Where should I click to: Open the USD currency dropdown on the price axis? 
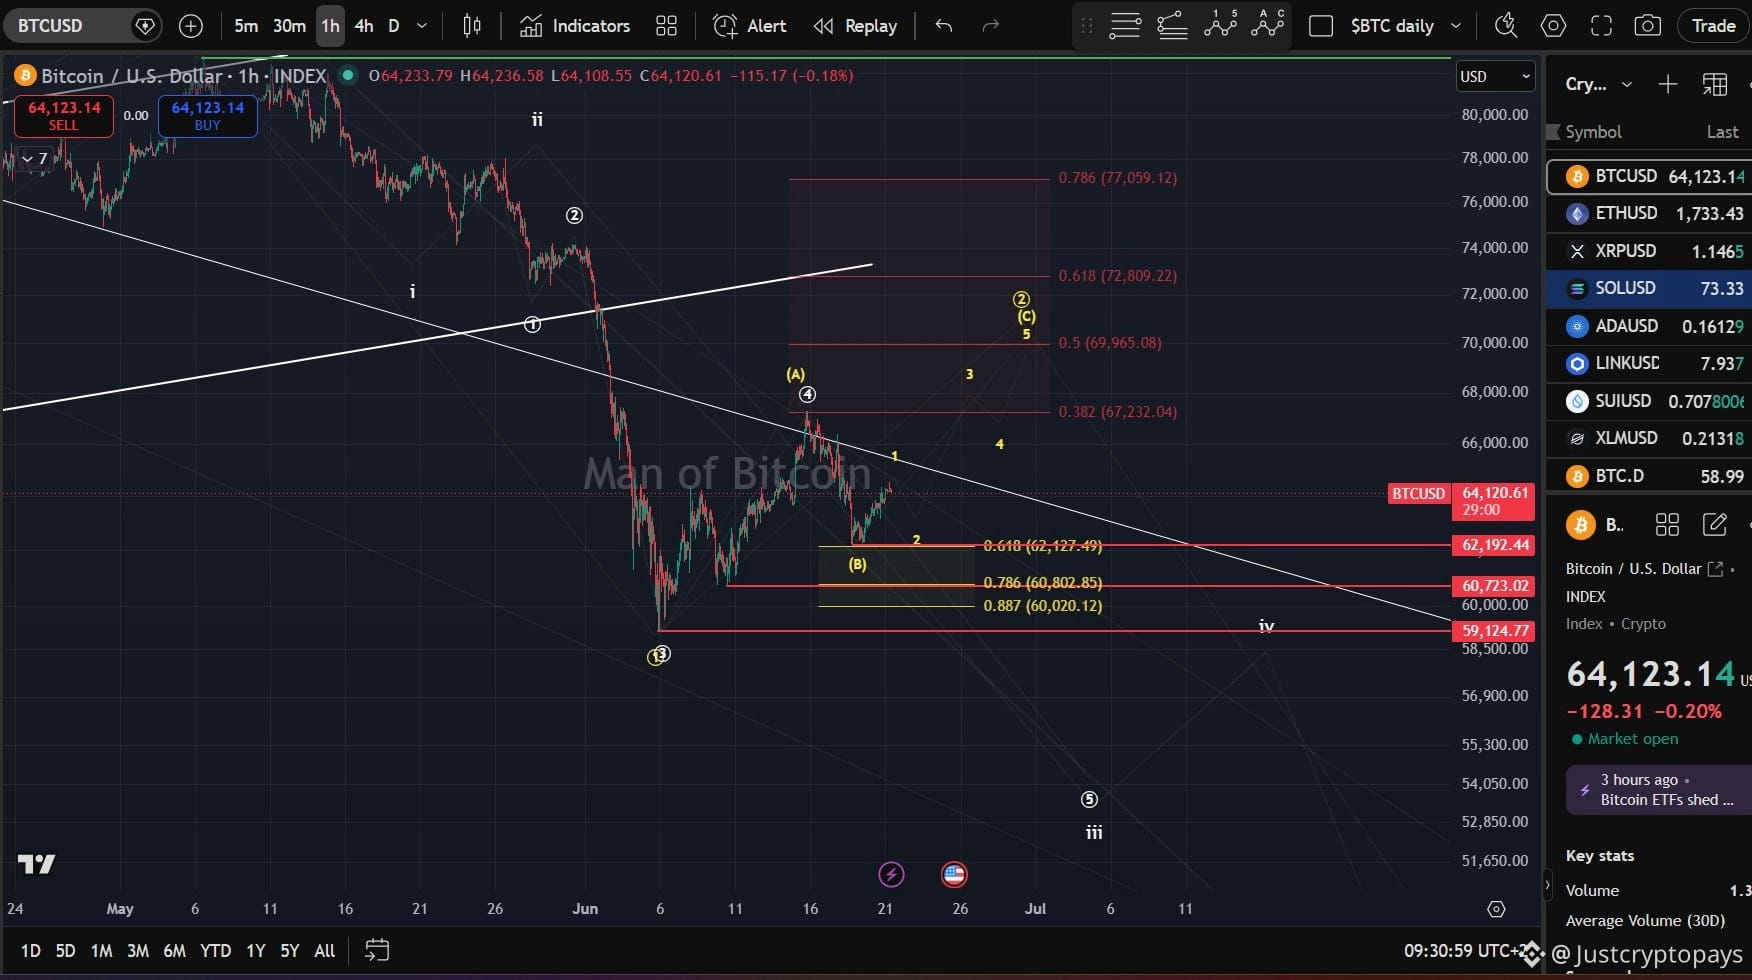[1495, 76]
